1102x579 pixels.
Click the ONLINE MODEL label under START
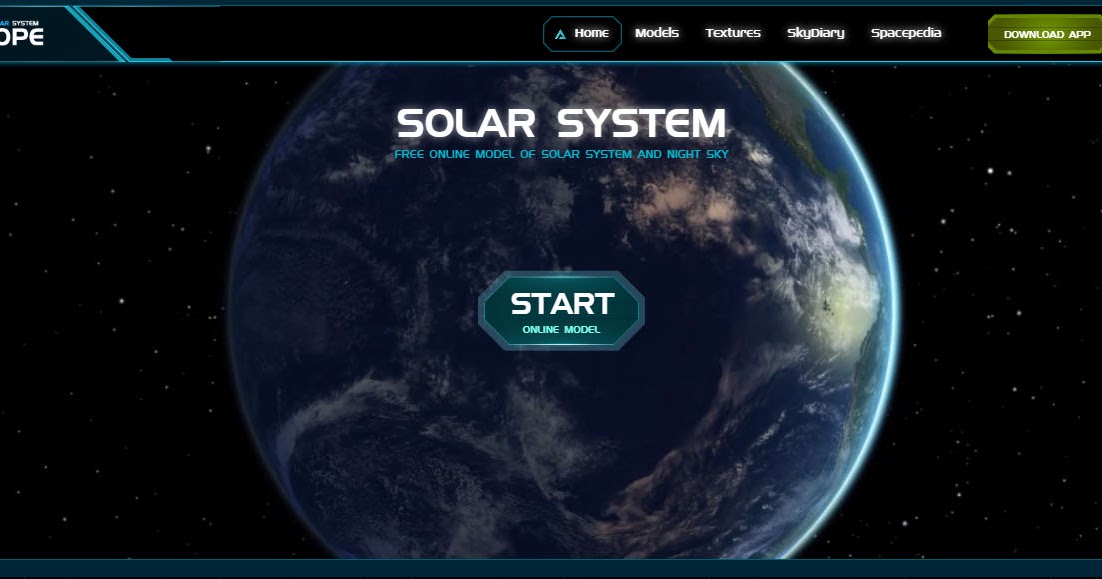562,327
